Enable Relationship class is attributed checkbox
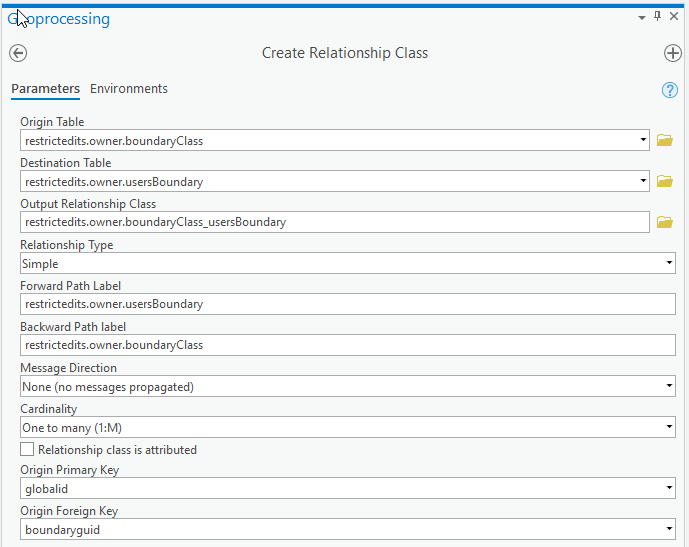The height and width of the screenshot is (547, 689). point(28,450)
